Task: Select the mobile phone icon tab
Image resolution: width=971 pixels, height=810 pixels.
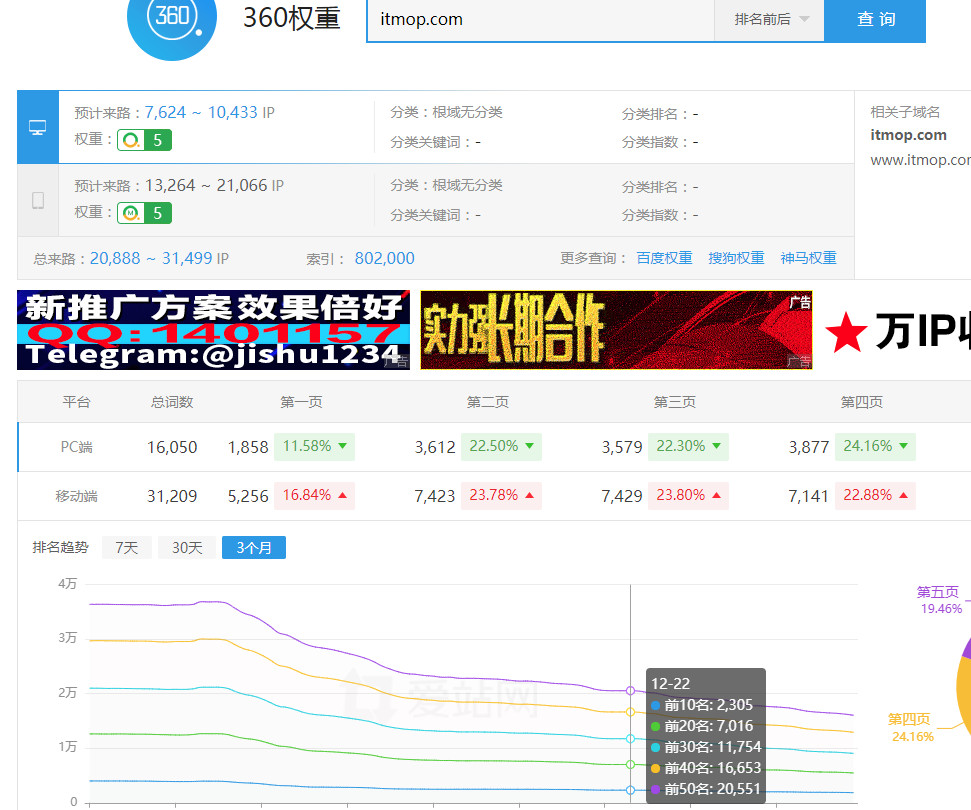Action: (x=38, y=200)
